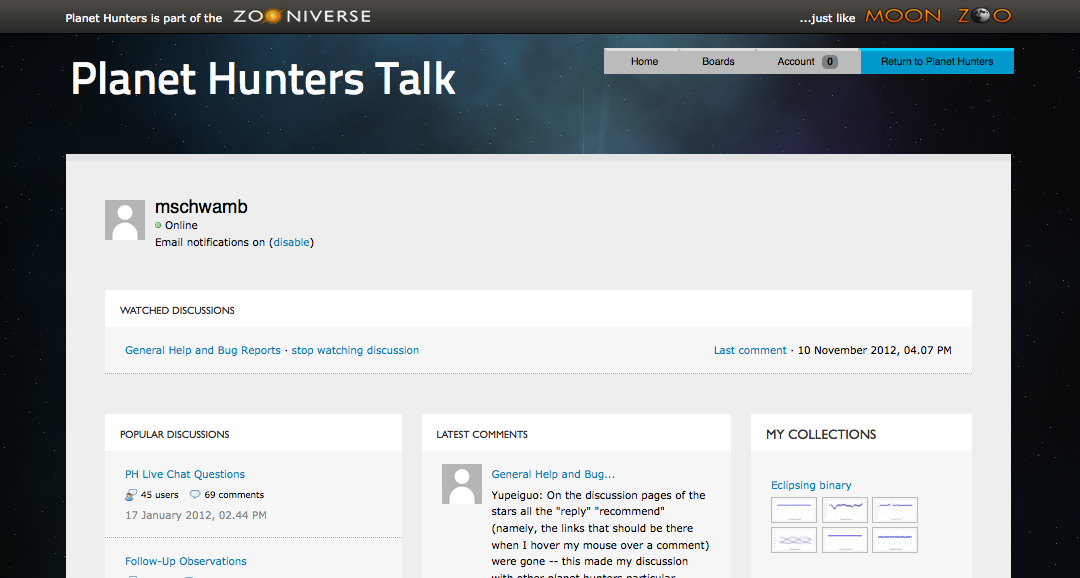This screenshot has height=578, width=1080.
Task: Click the Zooniverse logo in header
Action: [301, 17]
